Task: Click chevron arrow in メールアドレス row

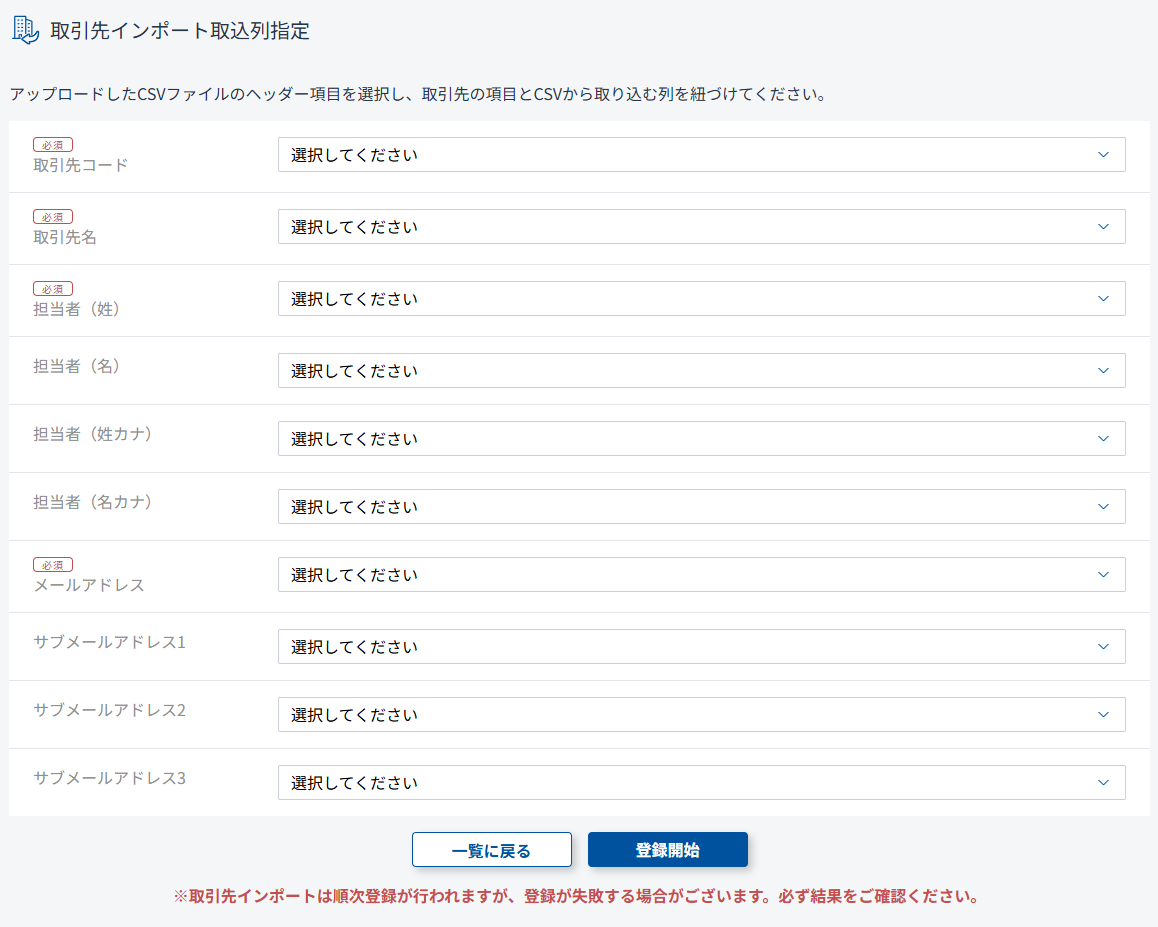Action: pyautogui.click(x=1103, y=575)
